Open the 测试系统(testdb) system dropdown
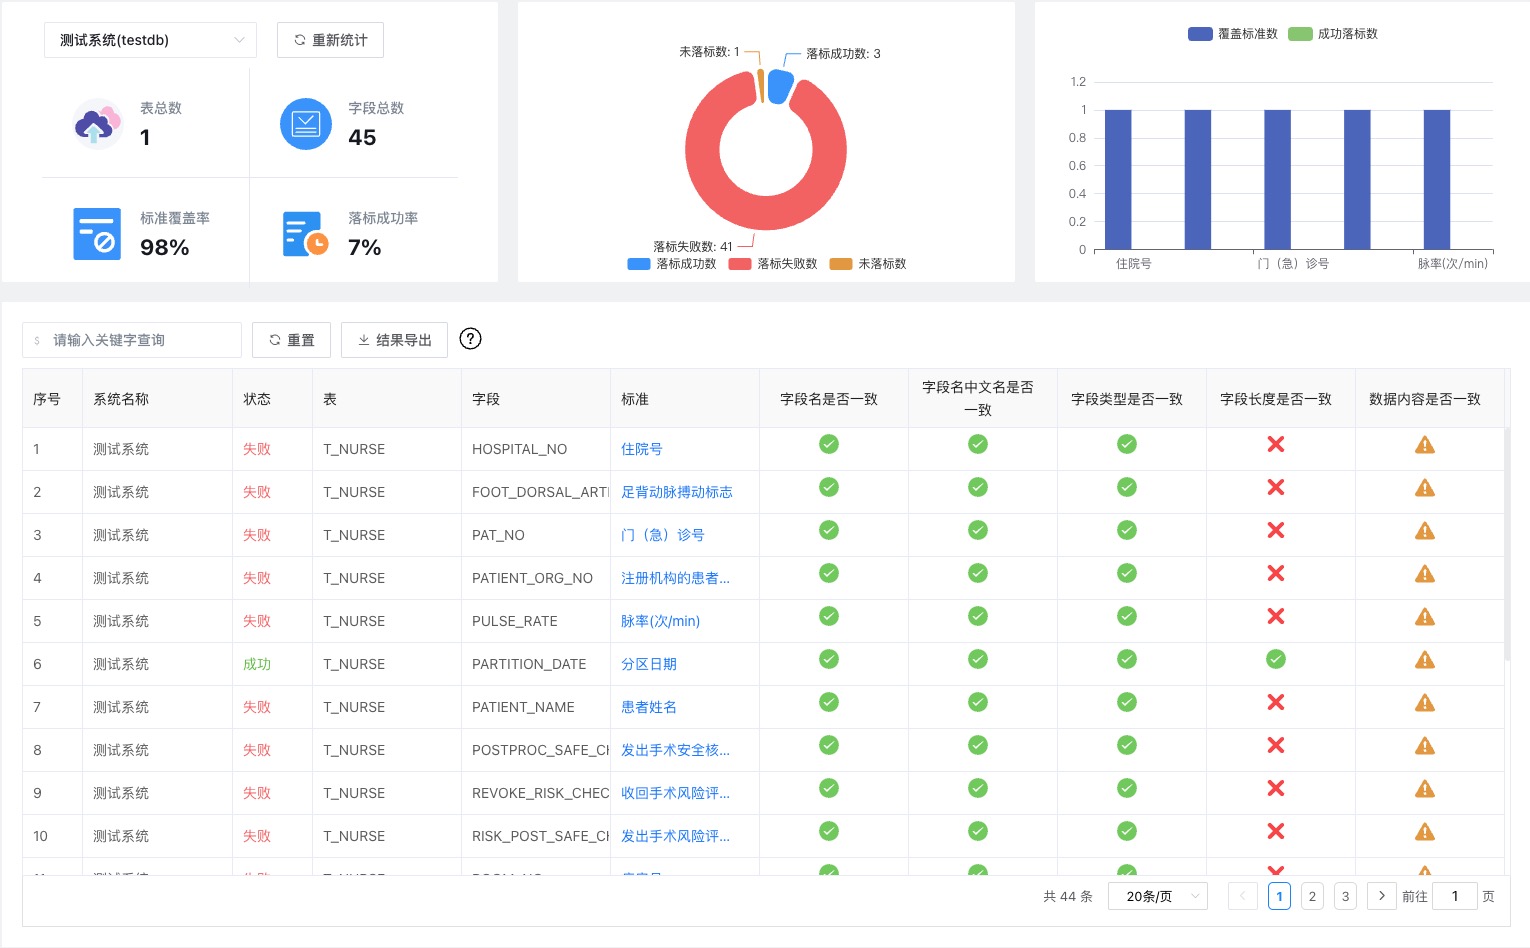Screen dimensions: 1530x948 click(150, 40)
